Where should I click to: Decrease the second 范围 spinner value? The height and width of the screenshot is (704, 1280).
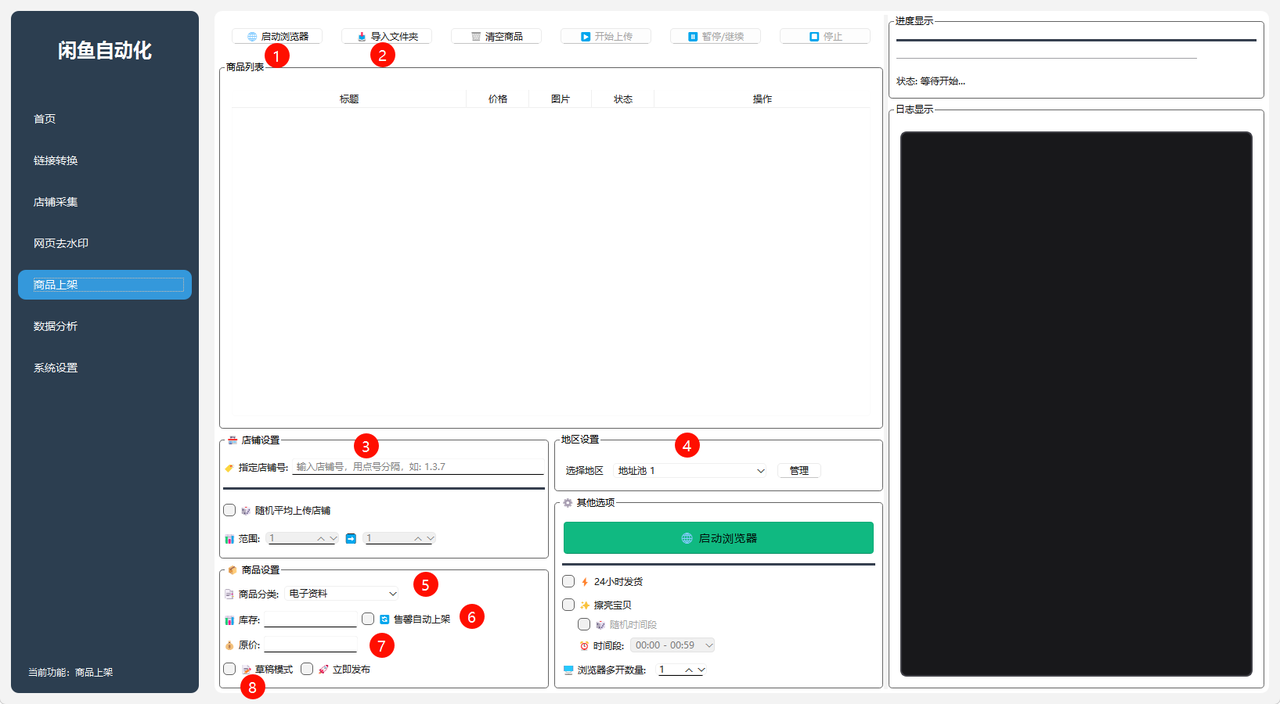pyautogui.click(x=430, y=539)
